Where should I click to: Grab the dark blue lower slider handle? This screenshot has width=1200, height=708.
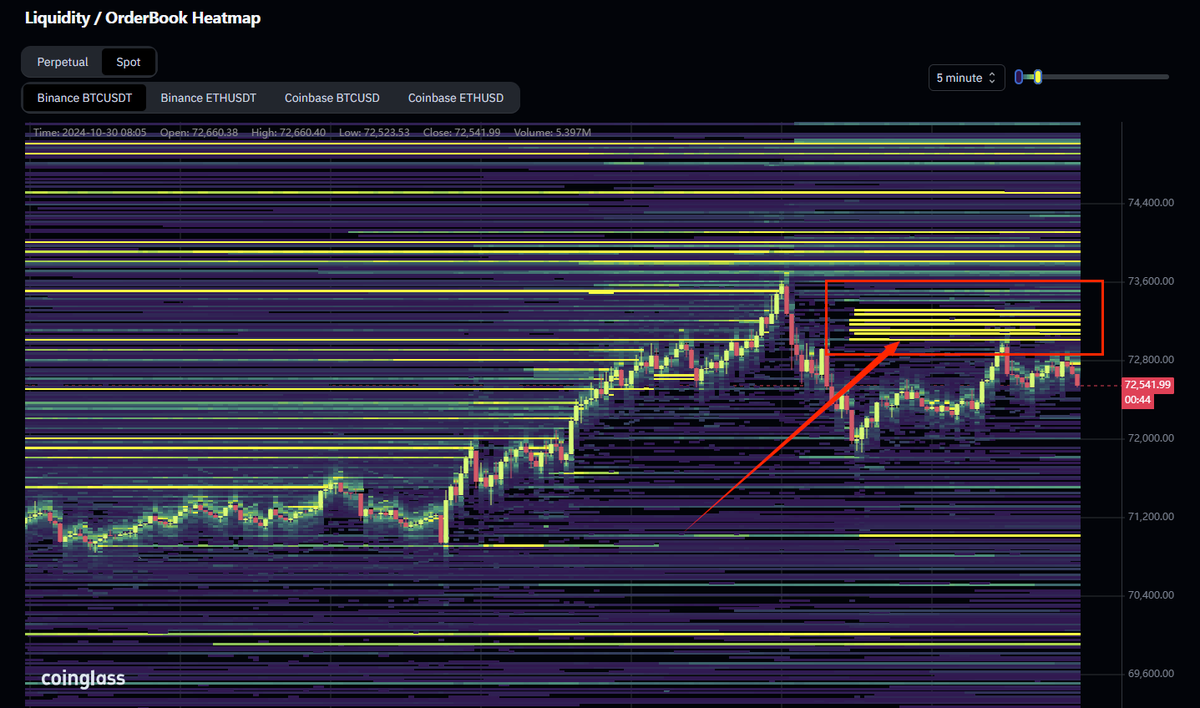(x=1019, y=77)
